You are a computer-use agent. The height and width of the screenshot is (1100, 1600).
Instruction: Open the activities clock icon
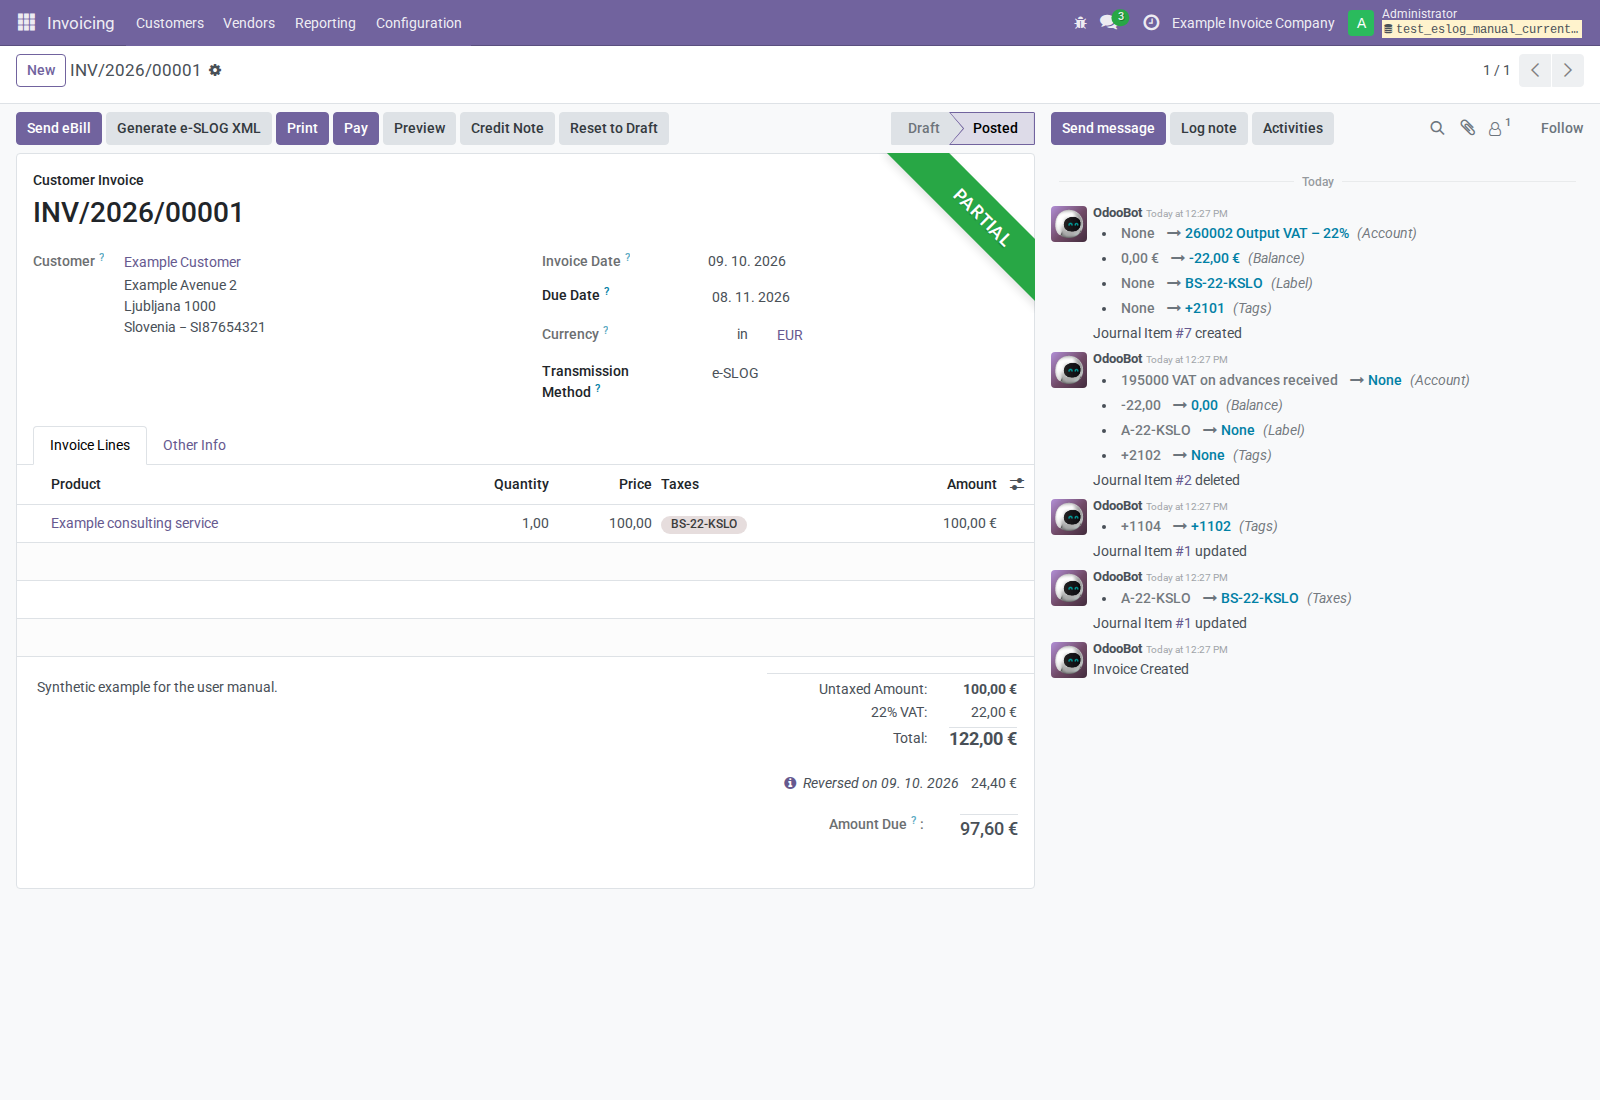(1151, 22)
